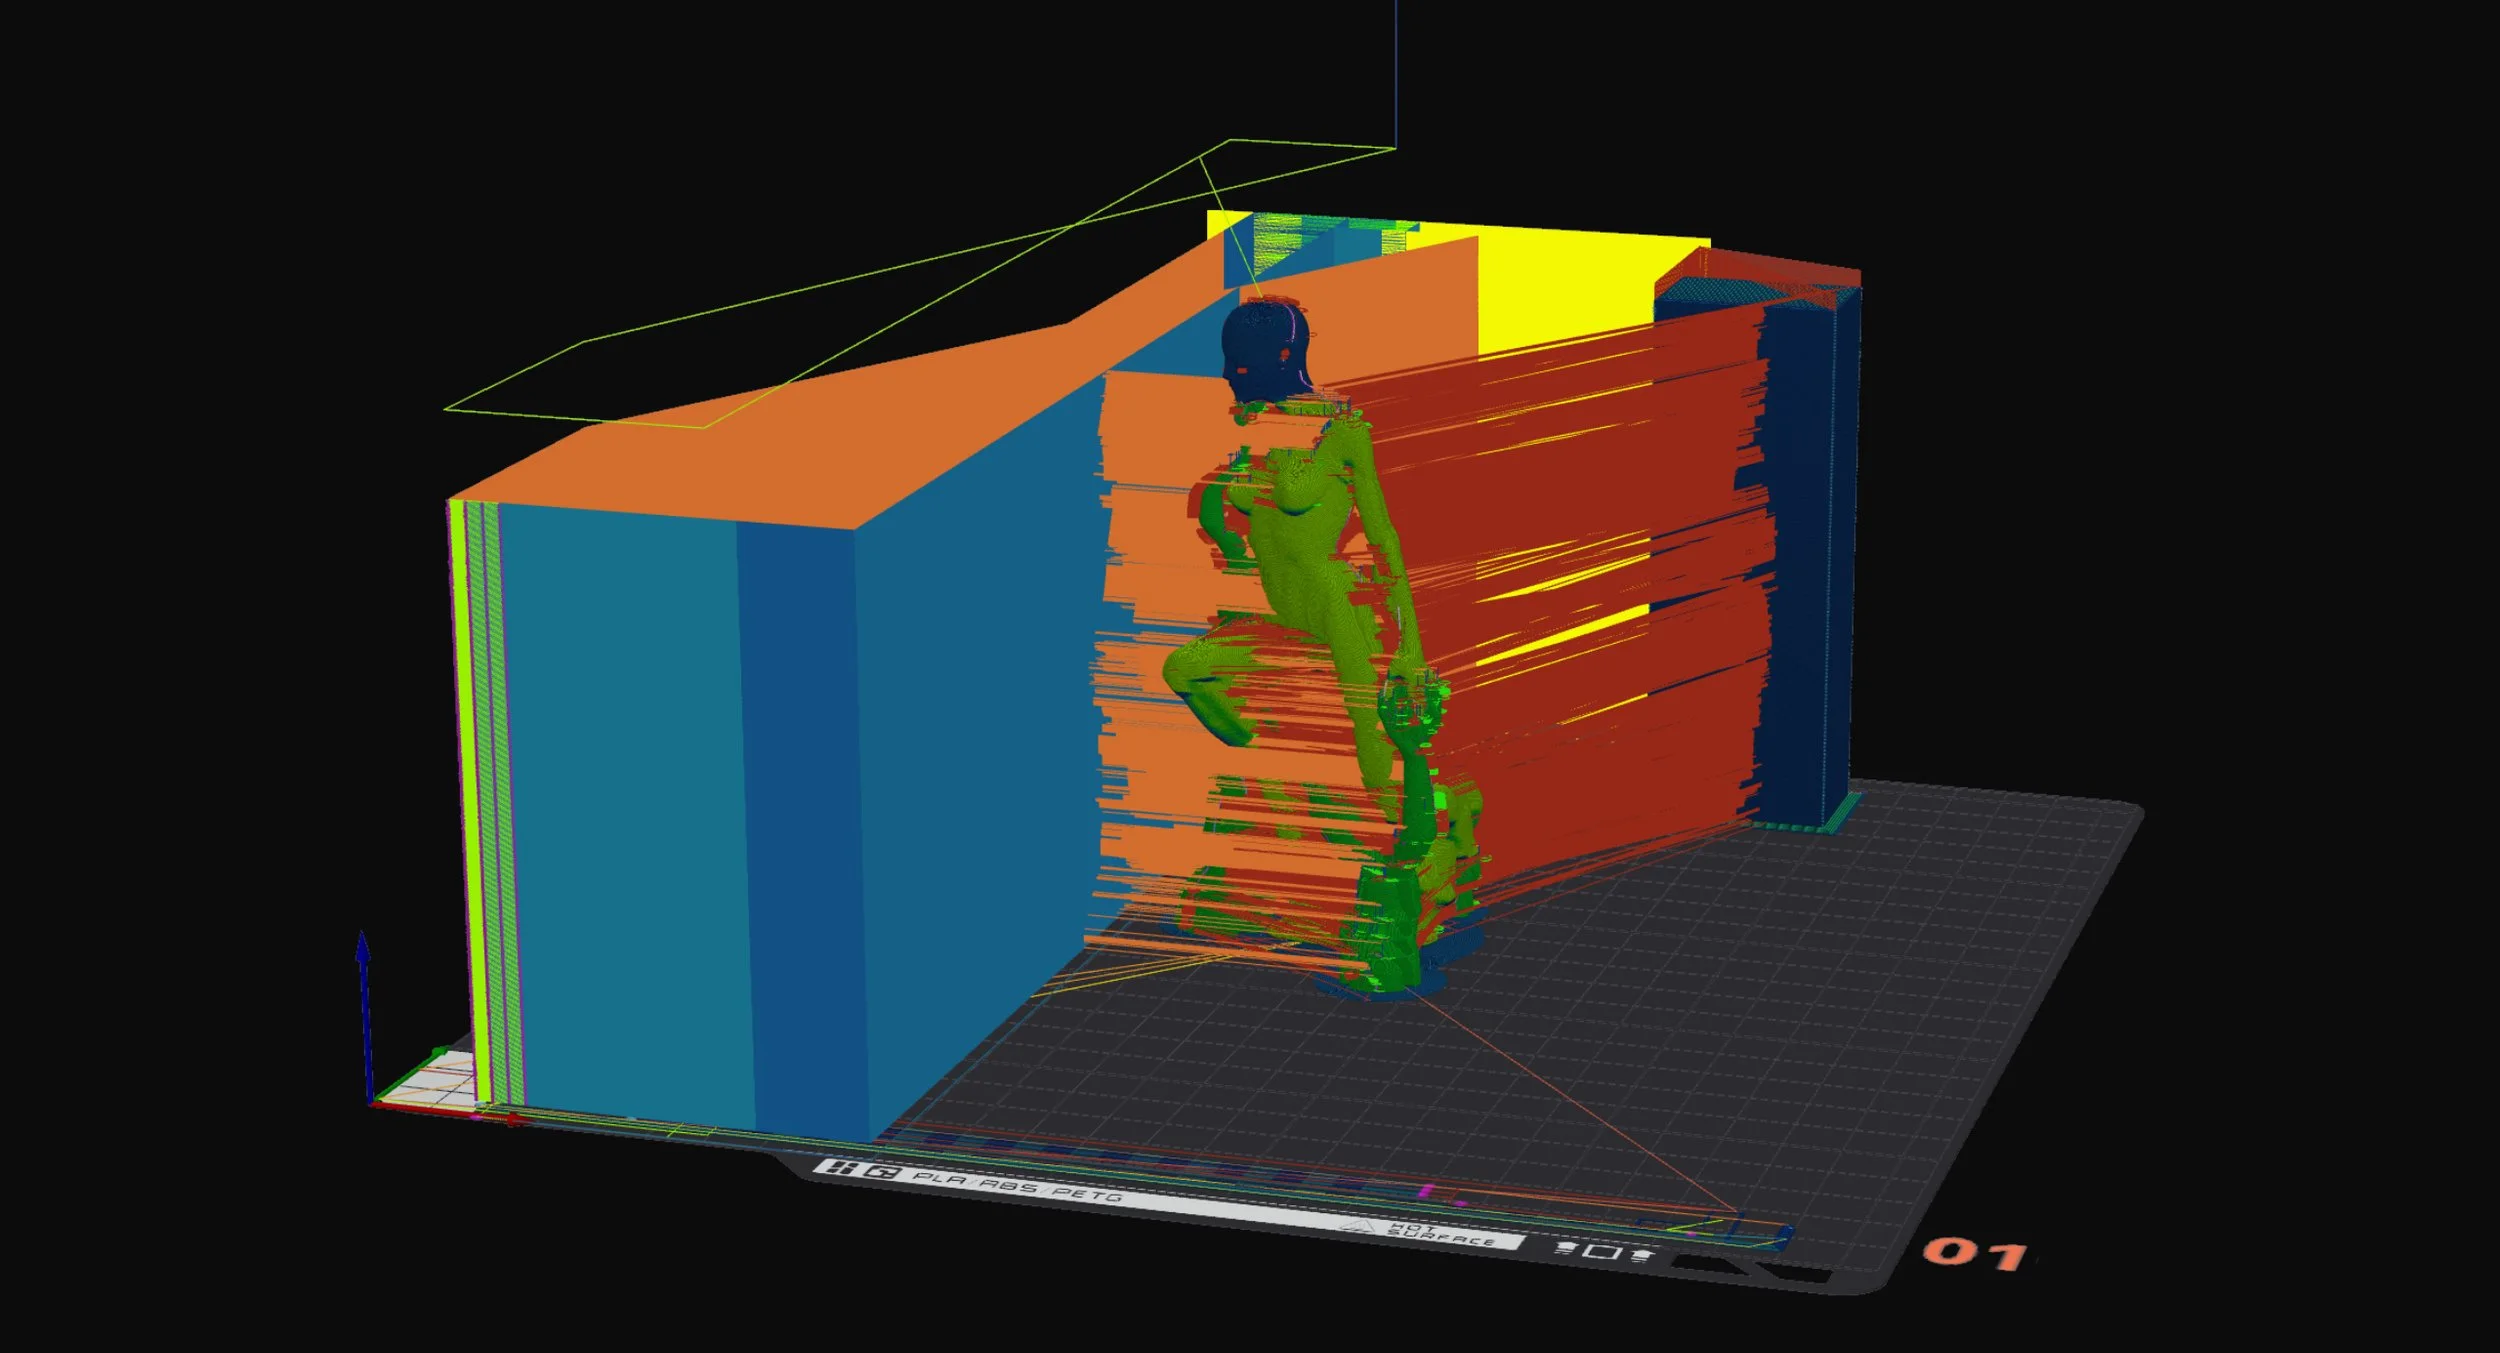
Task: Click the square icon between nozzle symbols
Action: click(x=1601, y=1252)
